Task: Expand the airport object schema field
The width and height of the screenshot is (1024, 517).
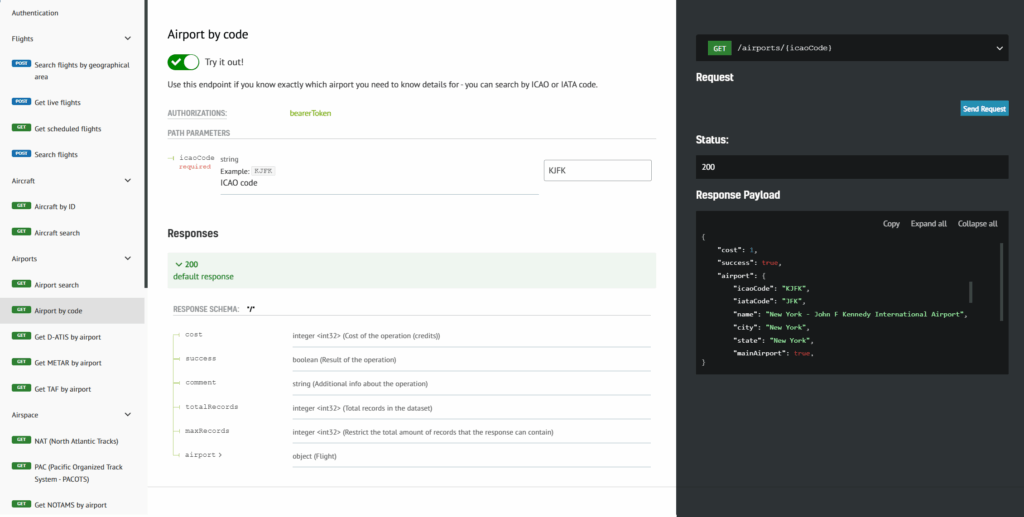Action: pyautogui.click(x=204, y=455)
